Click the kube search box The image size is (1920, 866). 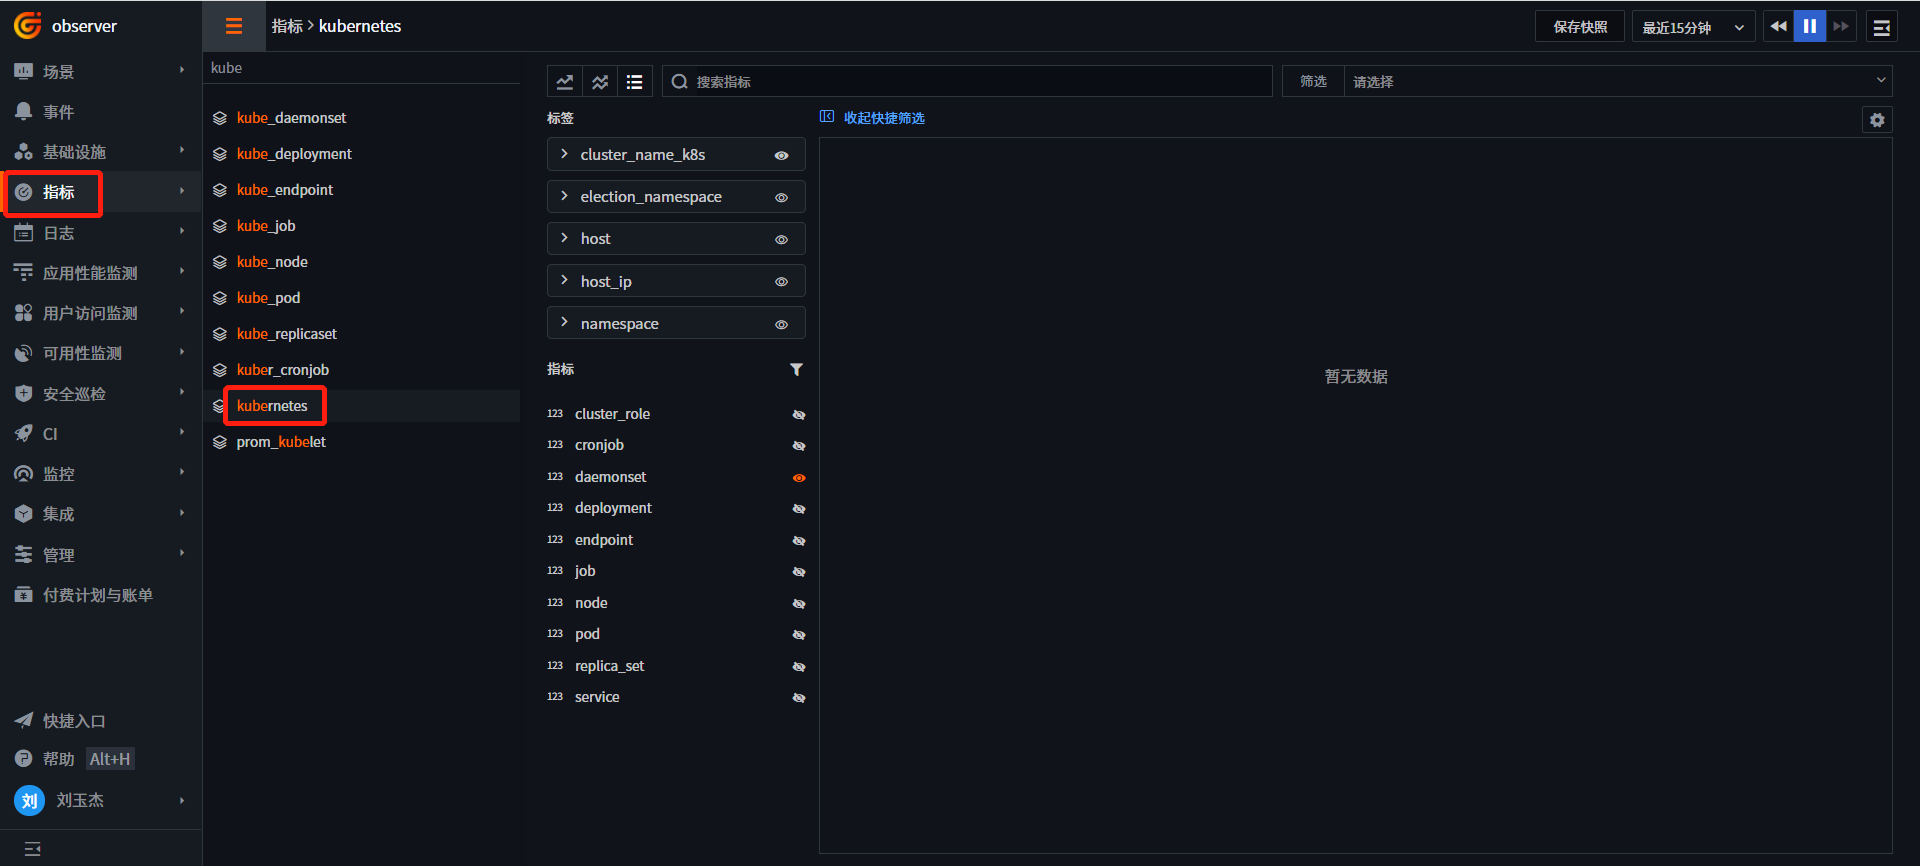pyautogui.click(x=361, y=68)
